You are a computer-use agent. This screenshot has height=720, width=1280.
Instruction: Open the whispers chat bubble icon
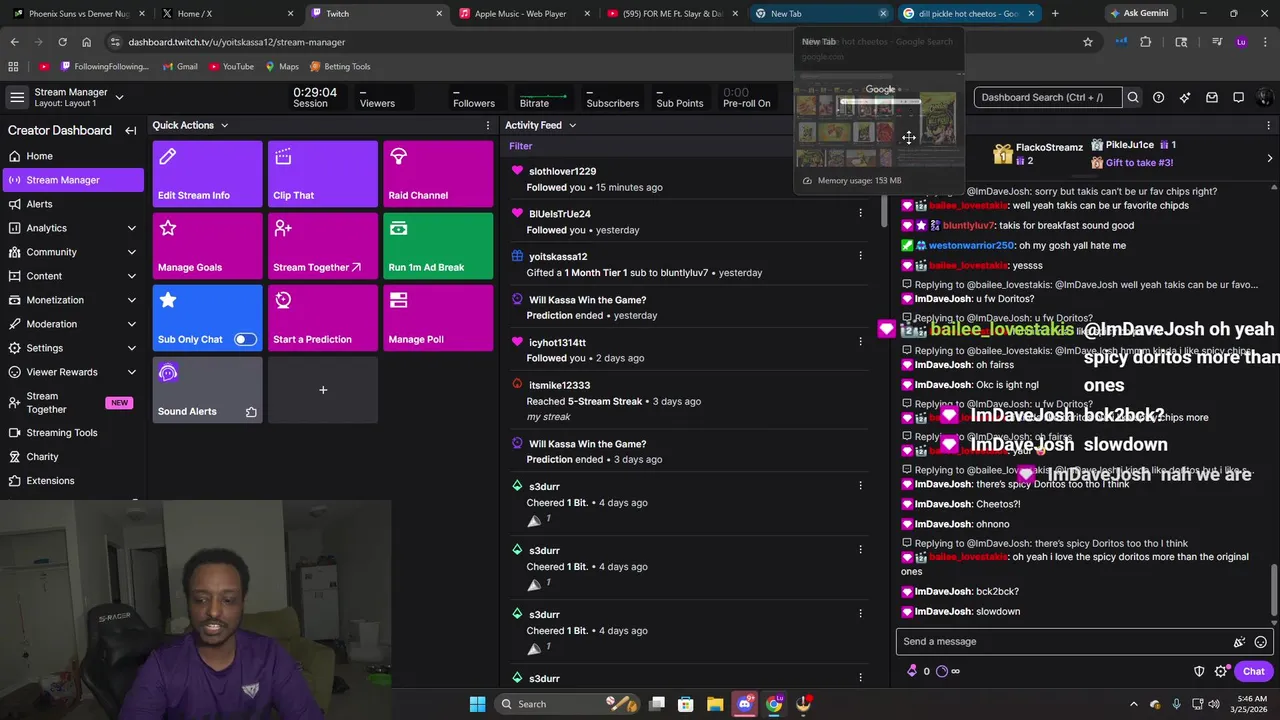(x=1238, y=97)
